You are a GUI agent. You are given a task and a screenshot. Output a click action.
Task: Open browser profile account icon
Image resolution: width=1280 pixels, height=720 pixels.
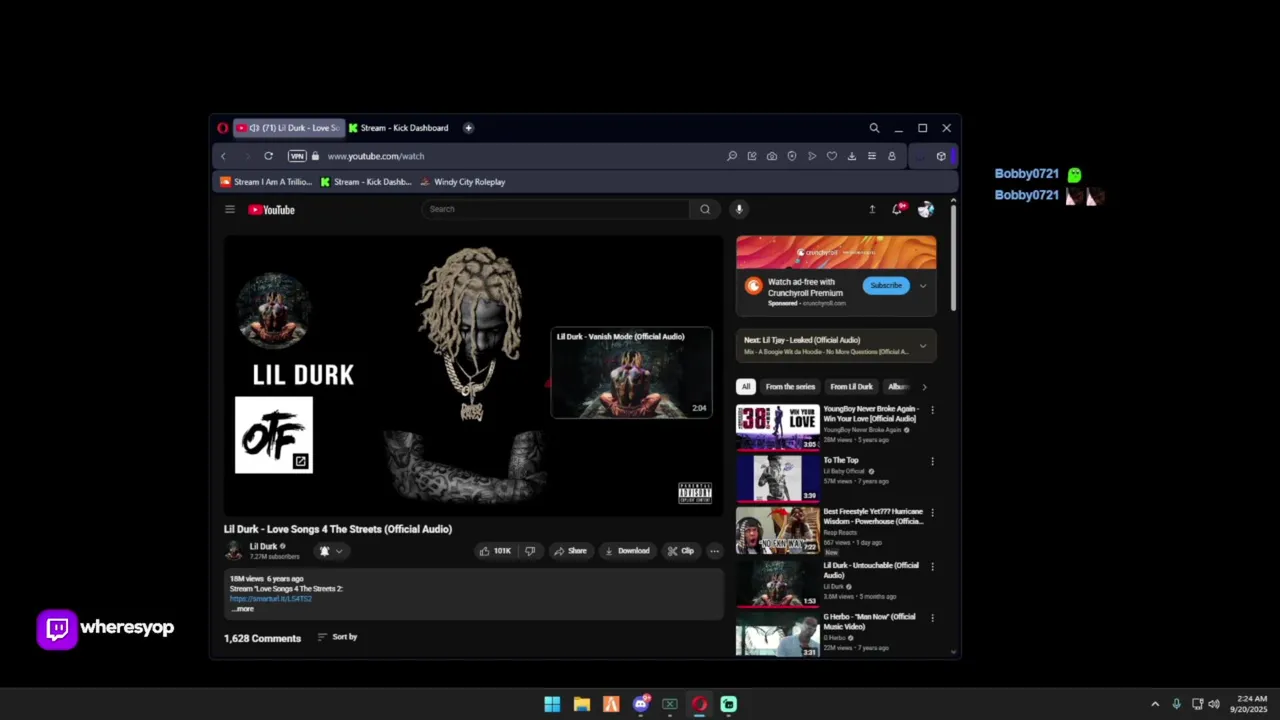pos(891,156)
